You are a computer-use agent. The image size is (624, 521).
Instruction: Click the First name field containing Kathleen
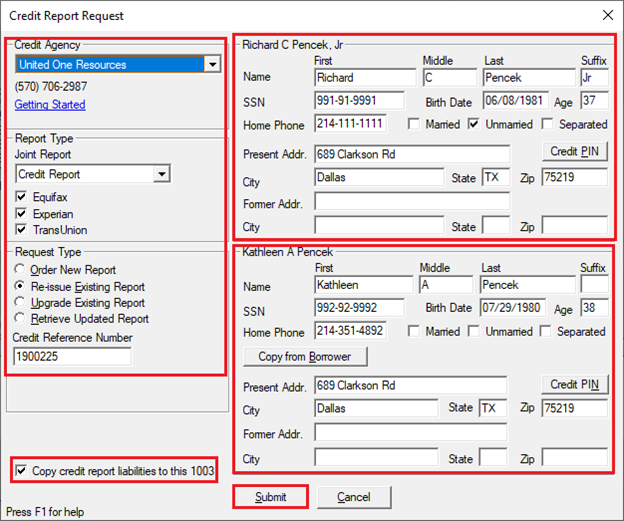364,285
